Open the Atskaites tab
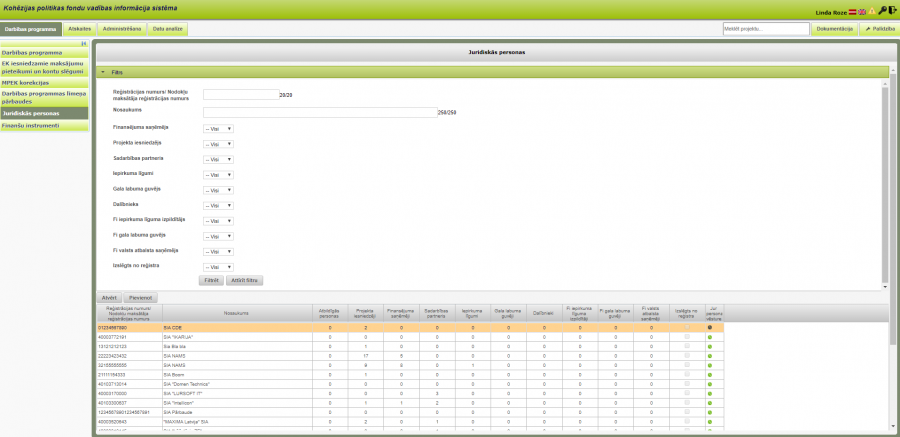Viewport: 900px width, 437px height. coord(80,29)
